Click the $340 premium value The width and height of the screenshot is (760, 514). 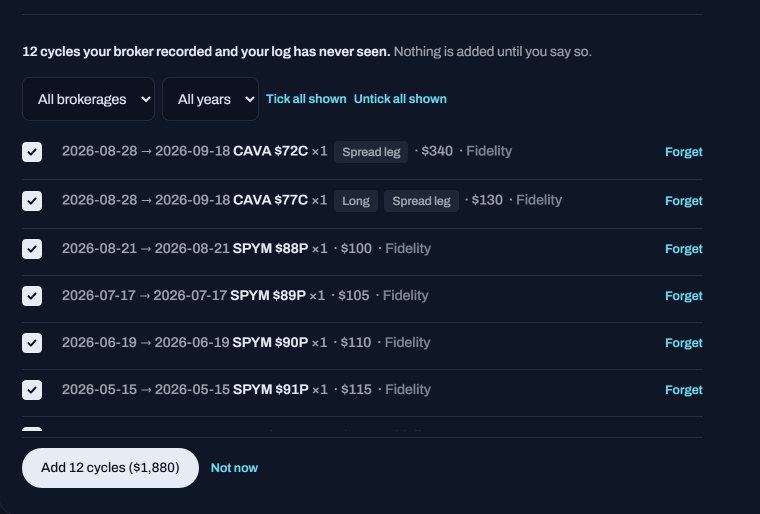coord(437,151)
